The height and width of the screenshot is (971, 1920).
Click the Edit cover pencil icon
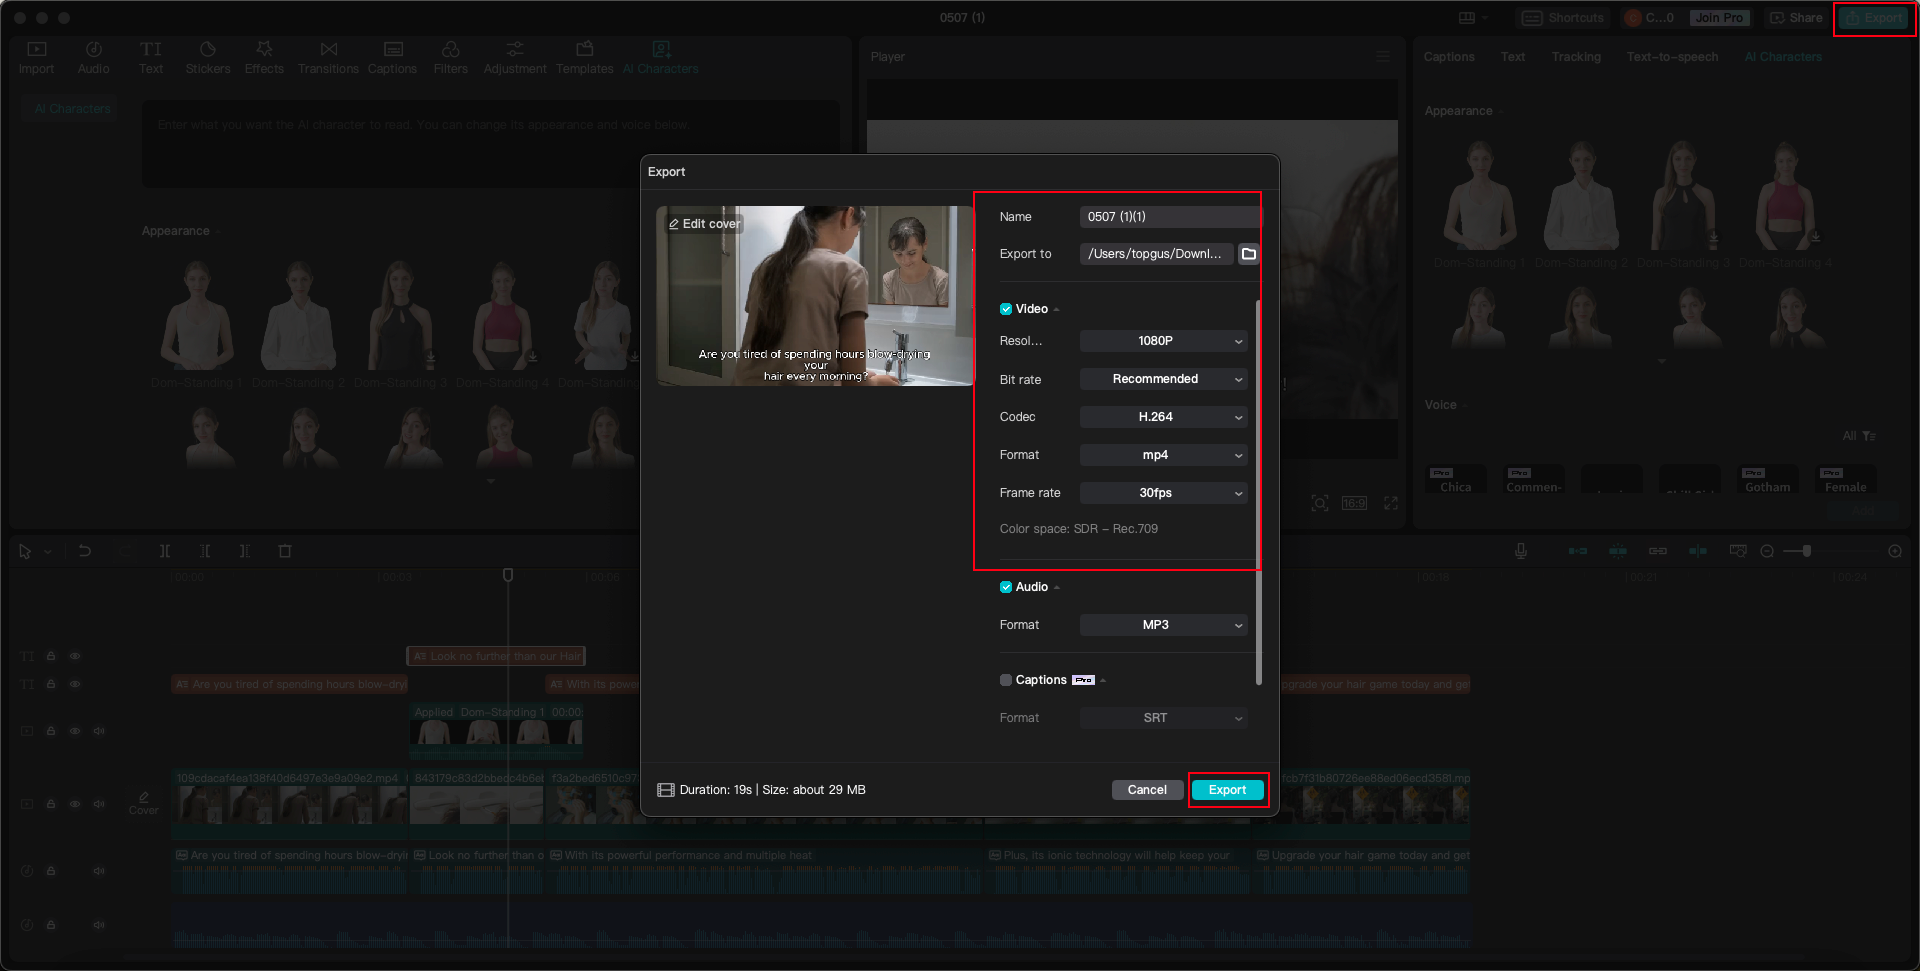click(674, 224)
